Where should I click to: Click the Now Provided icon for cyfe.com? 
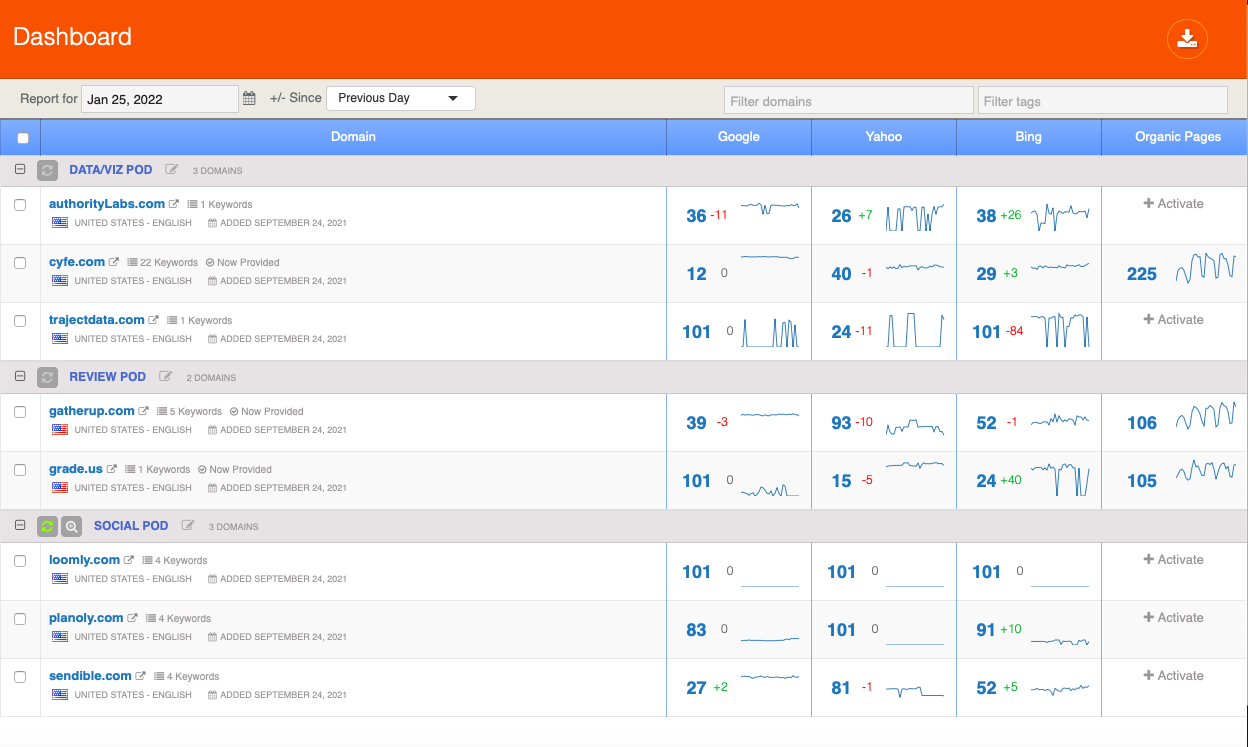click(x=210, y=263)
